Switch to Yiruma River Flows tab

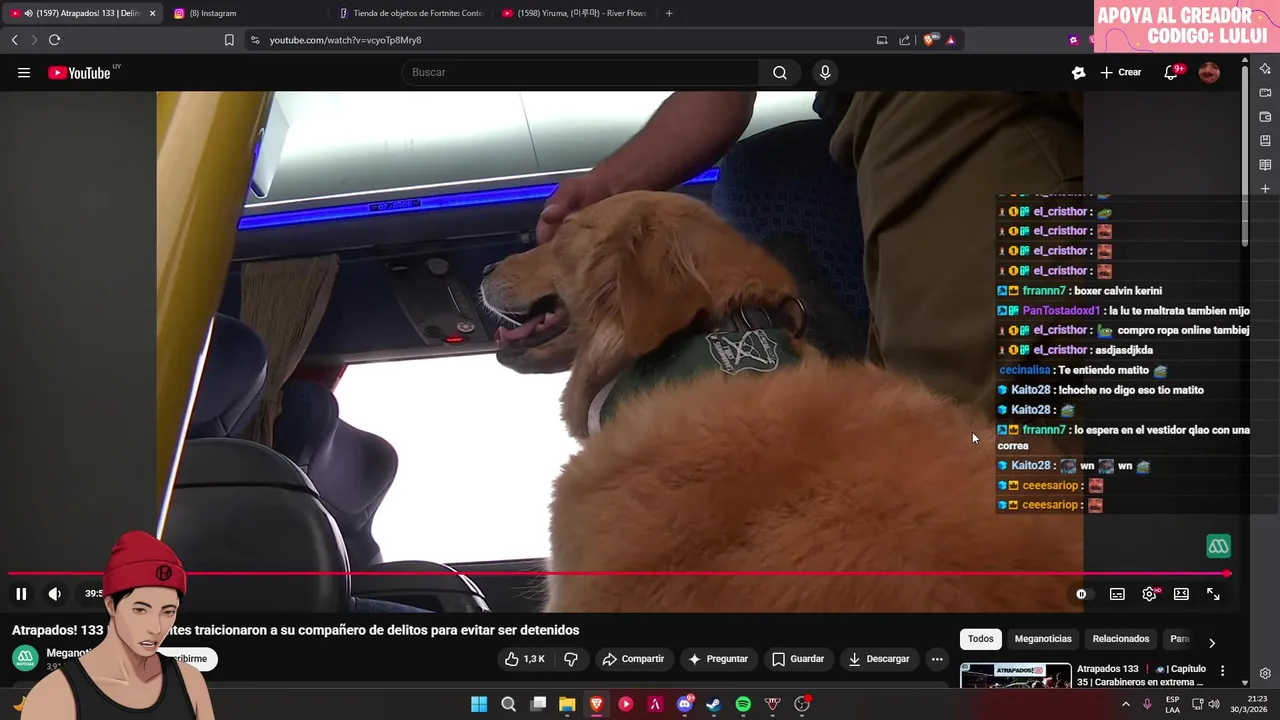point(574,13)
